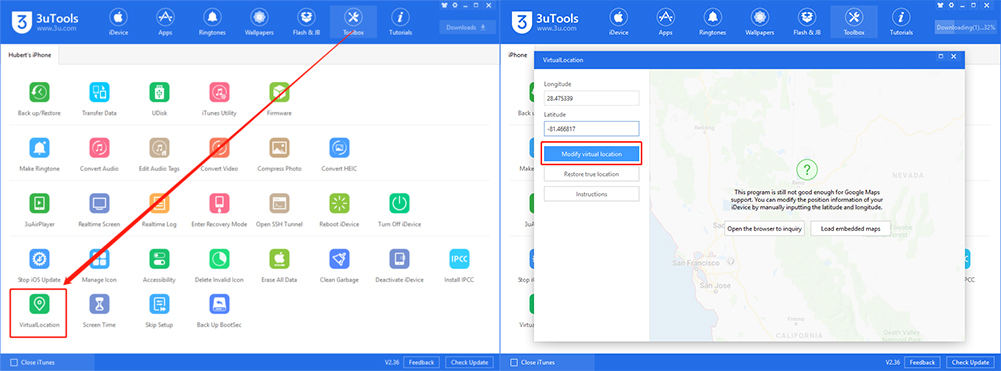Open Wallpapers section in right window
1001x371 pixels.
[760, 22]
